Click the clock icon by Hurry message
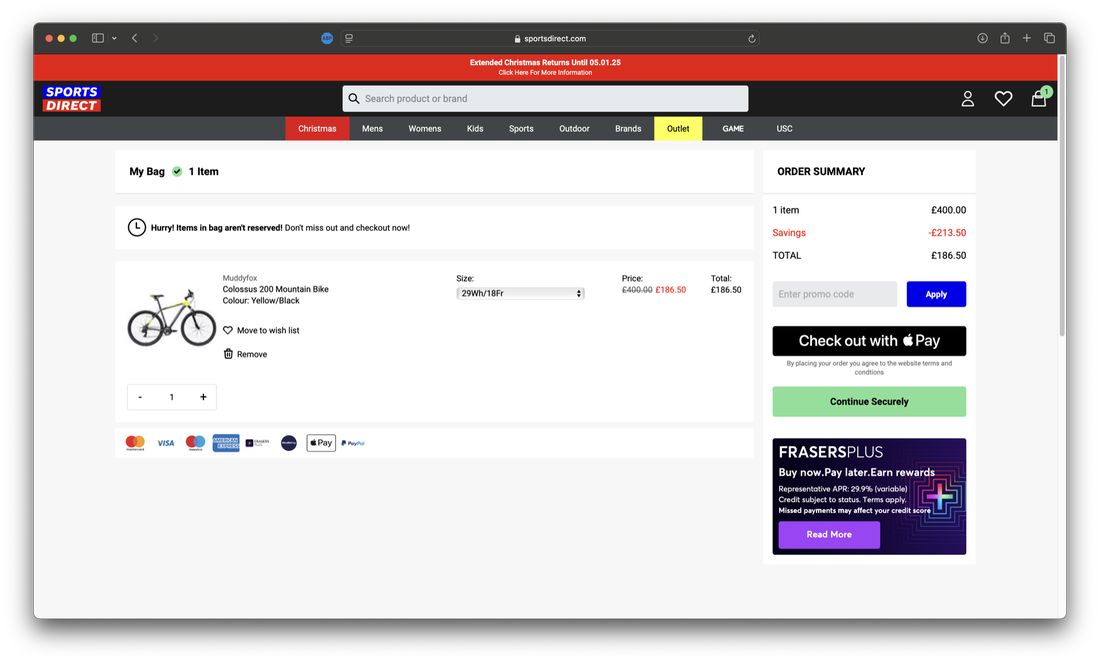The width and height of the screenshot is (1100, 663). (137, 227)
